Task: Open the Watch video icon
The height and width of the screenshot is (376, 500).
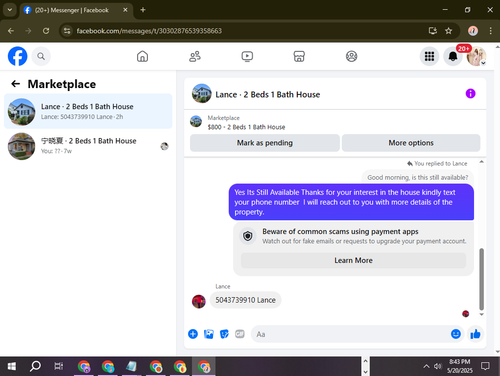Action: click(x=247, y=56)
